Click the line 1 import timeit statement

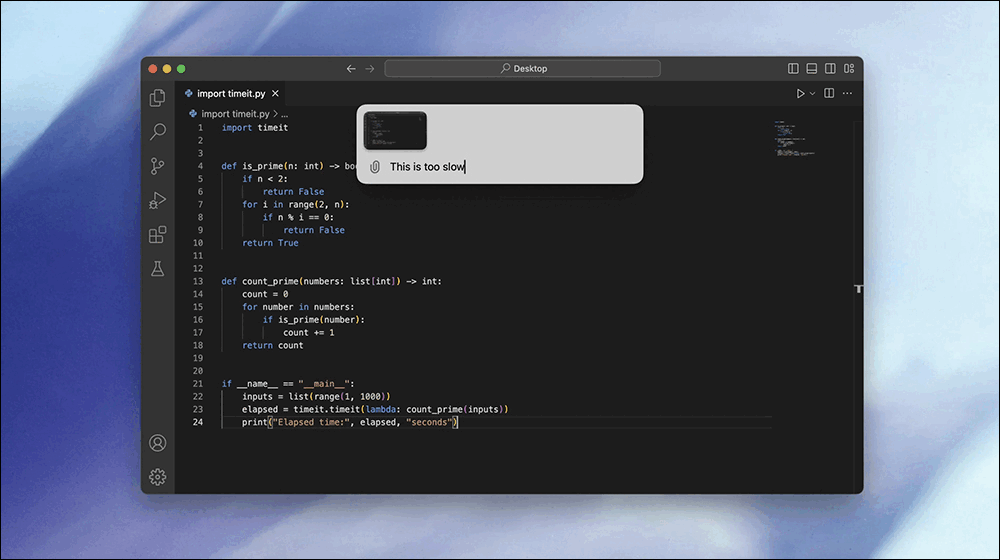pyautogui.click(x=254, y=128)
